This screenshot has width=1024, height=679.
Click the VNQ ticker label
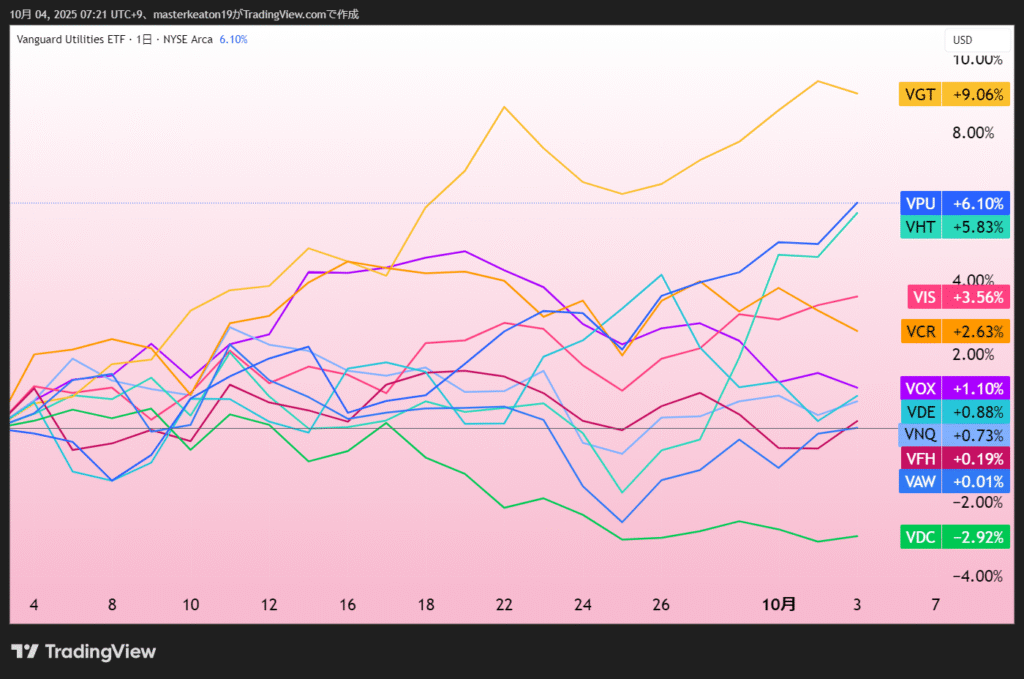click(x=920, y=435)
